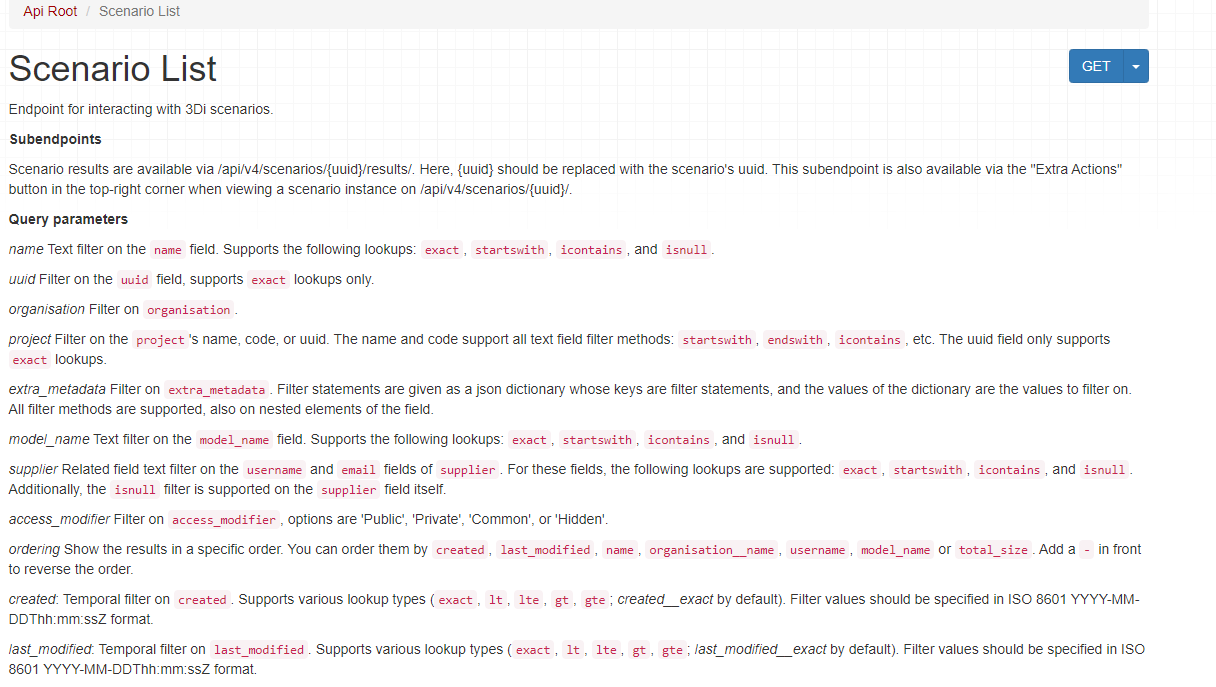Click 'name' code tag in the ordering row
The width and height of the screenshot is (1216, 687).
click(x=620, y=550)
